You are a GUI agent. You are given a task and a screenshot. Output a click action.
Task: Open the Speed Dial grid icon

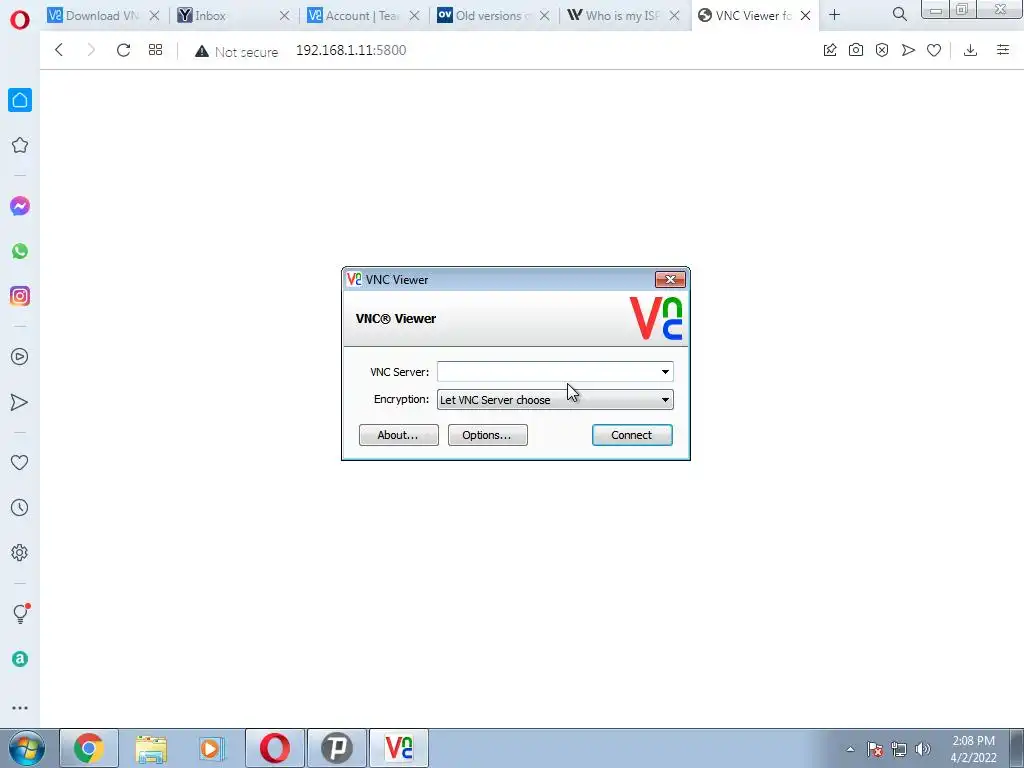(x=155, y=50)
